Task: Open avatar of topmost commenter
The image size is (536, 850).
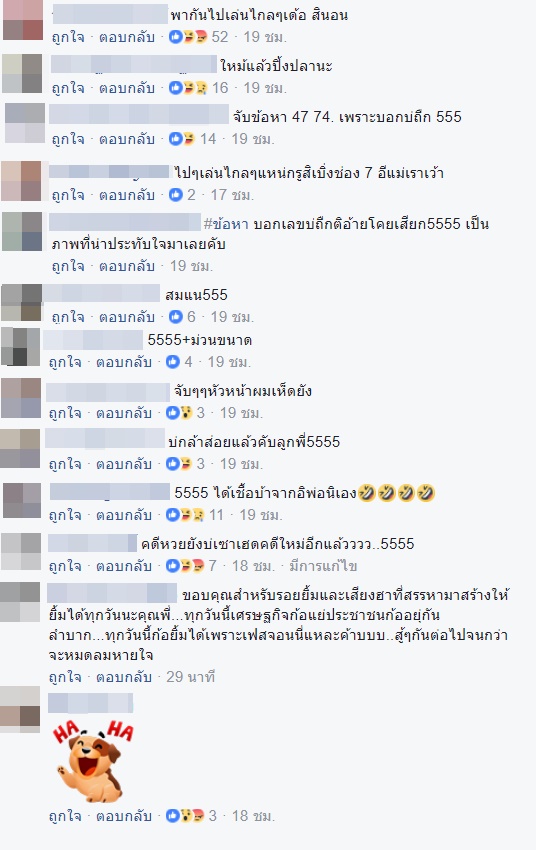Action: tap(22, 20)
